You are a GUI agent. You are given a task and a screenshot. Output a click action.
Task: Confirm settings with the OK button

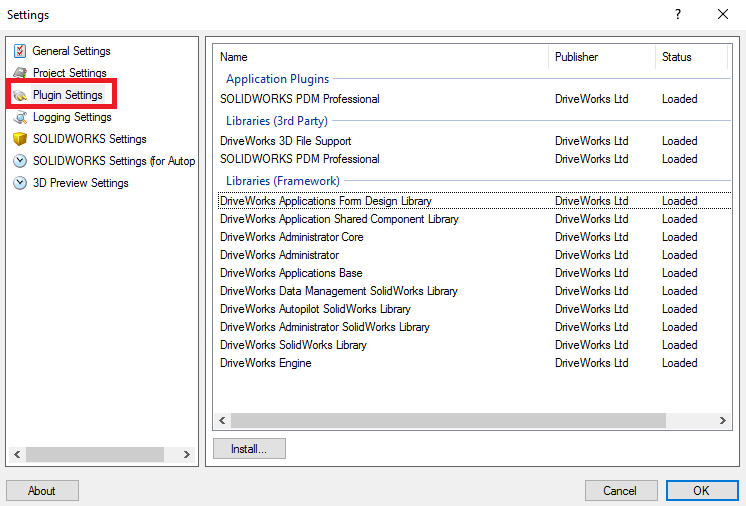pyautogui.click(x=702, y=490)
